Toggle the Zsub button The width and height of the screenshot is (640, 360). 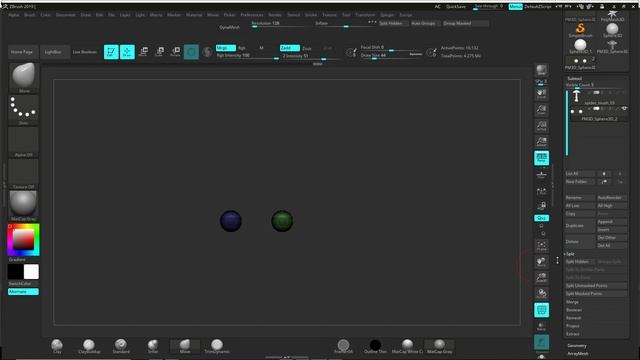click(x=307, y=48)
